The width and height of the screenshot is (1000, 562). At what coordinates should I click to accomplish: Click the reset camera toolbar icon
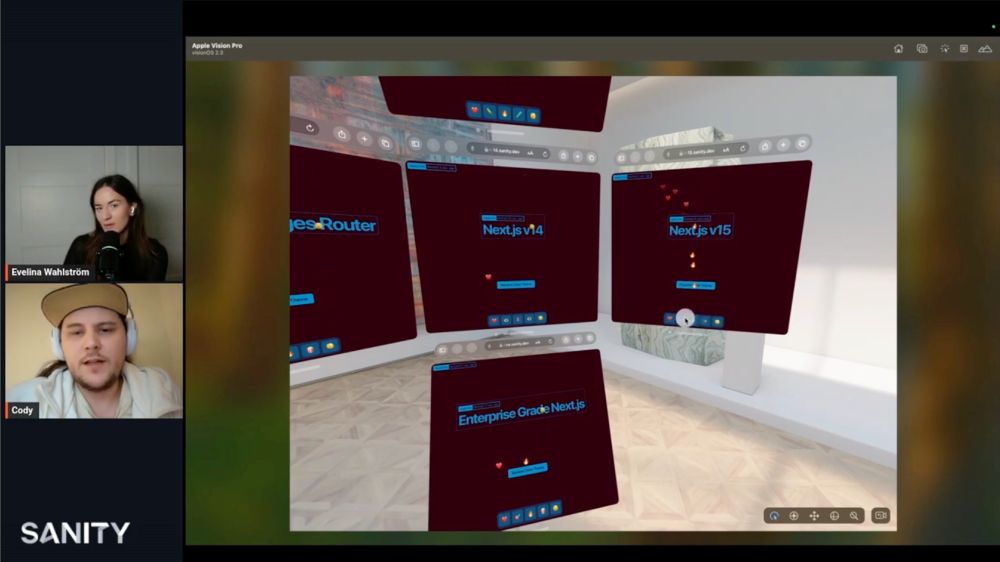(963, 48)
